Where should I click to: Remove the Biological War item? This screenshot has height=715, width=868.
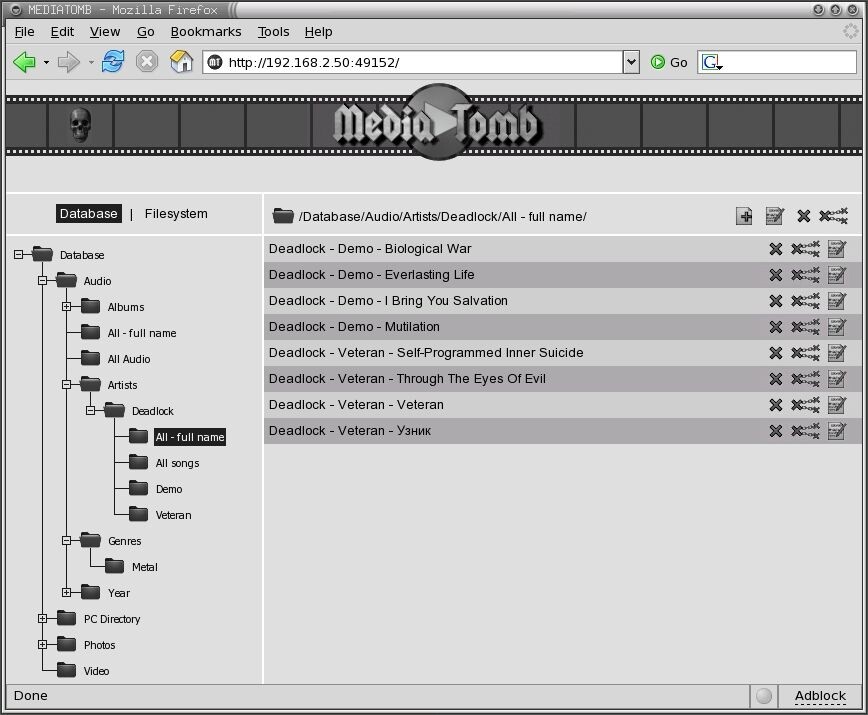point(776,249)
